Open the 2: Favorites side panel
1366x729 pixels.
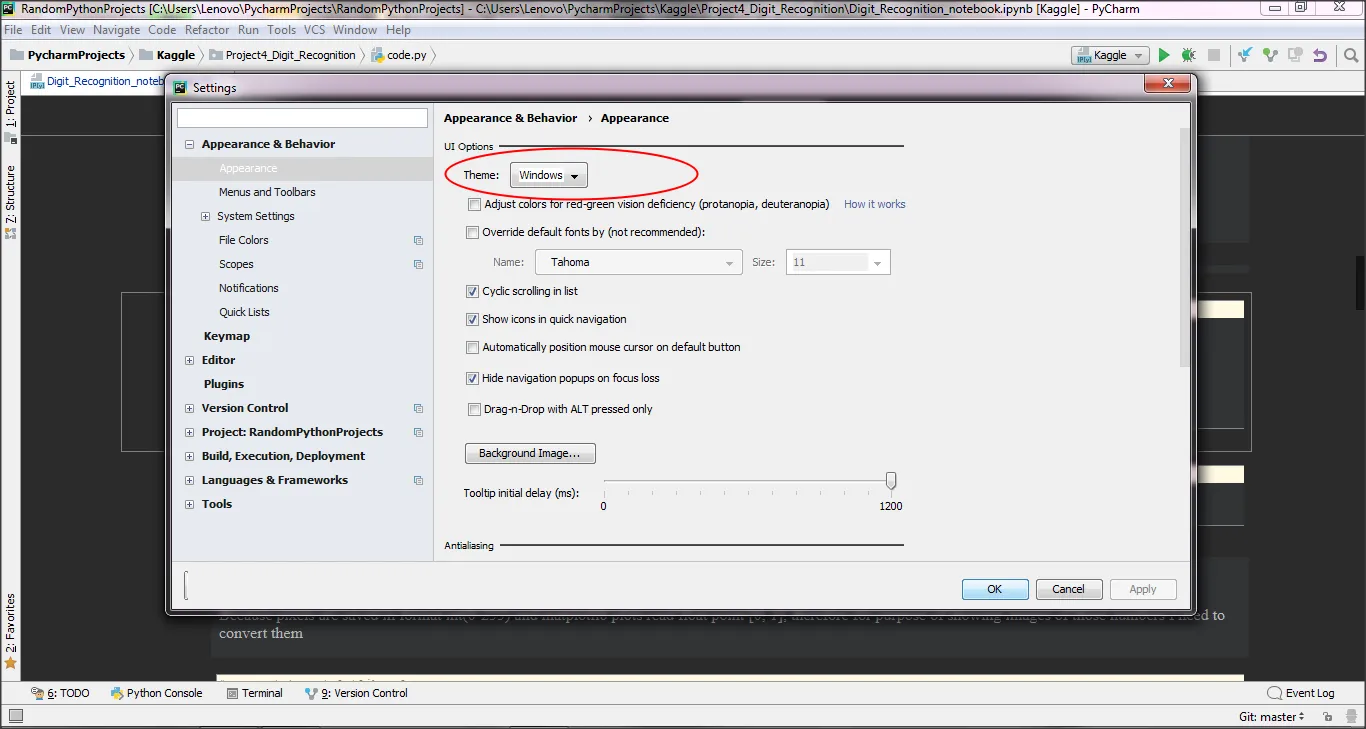pos(11,630)
